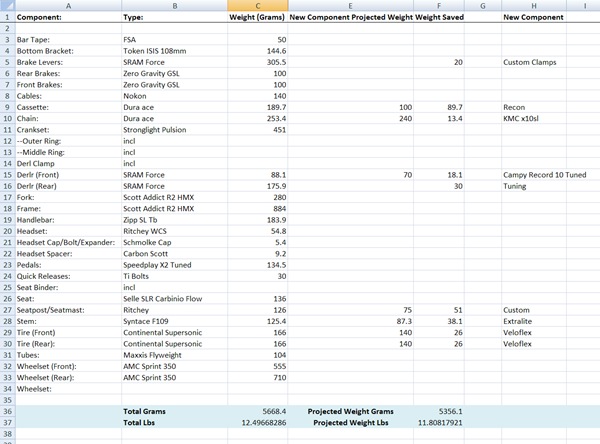Select the 'Derlr (Rear)' cell

tap(68, 186)
